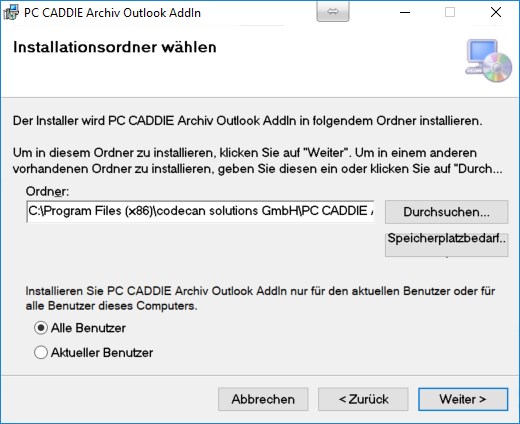
Task: Open the Durchsuchen folder browser
Action: coord(446,212)
